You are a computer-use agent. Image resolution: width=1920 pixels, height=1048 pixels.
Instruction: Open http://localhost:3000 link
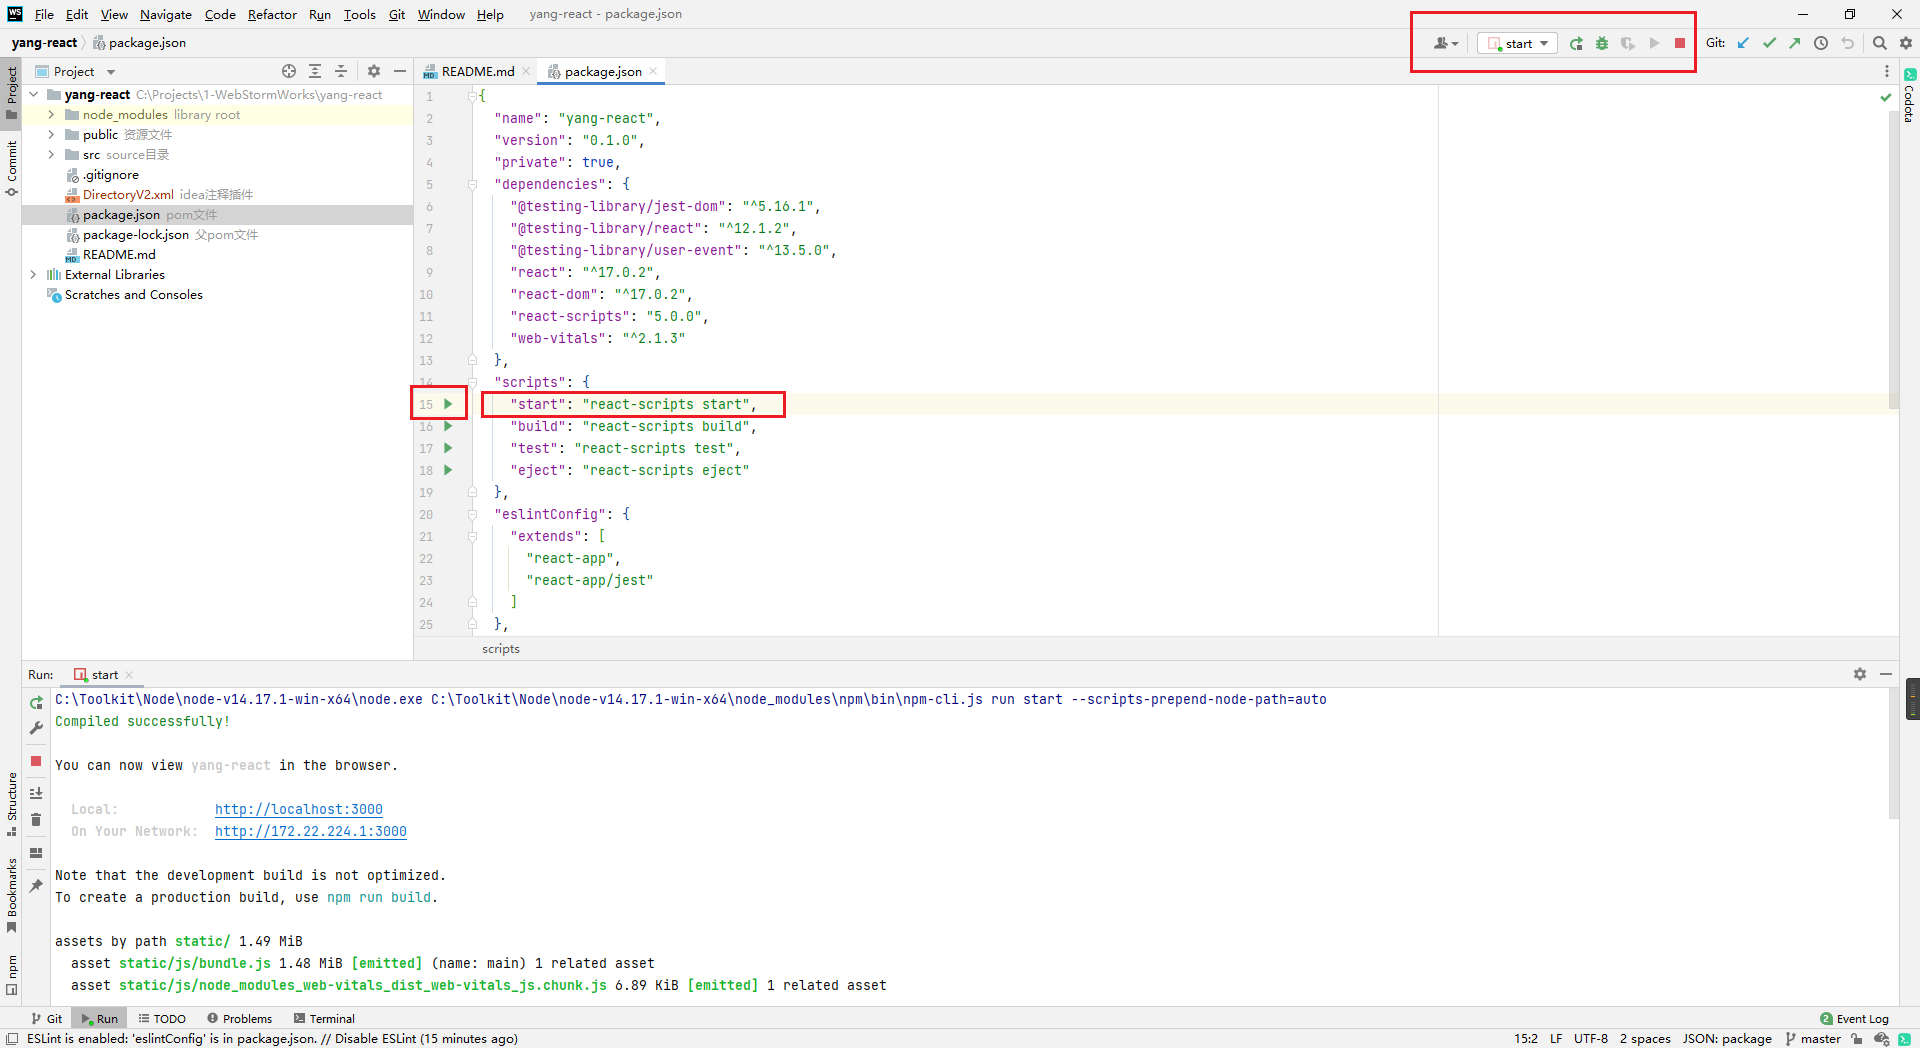pyautogui.click(x=298, y=809)
